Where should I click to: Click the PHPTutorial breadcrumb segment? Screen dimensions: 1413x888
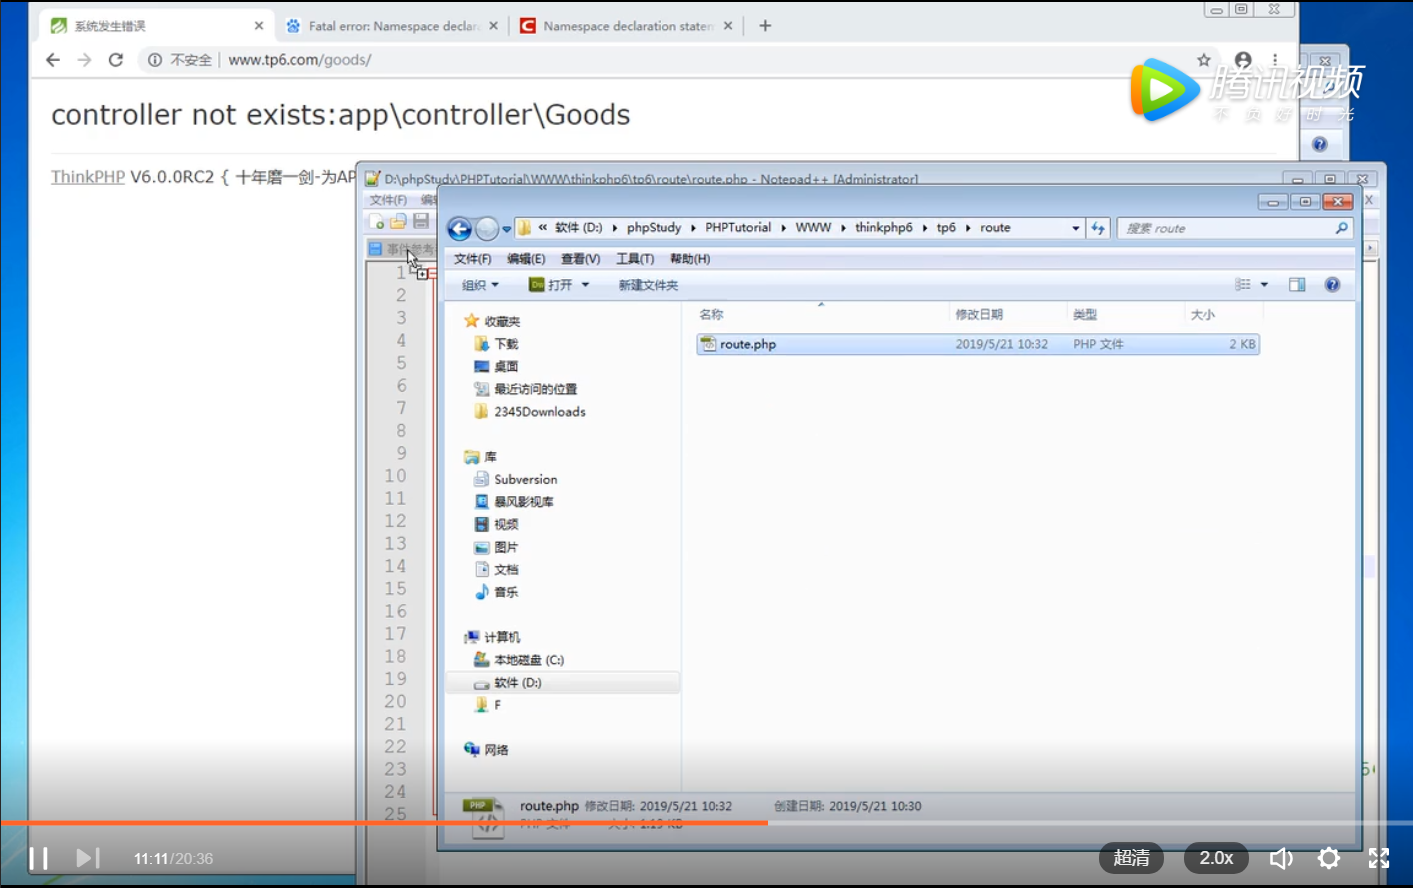pyautogui.click(x=738, y=228)
